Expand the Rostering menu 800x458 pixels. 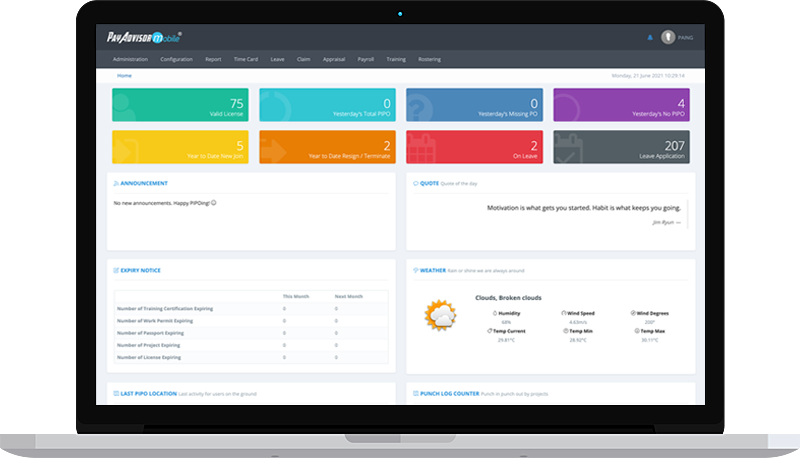point(428,59)
